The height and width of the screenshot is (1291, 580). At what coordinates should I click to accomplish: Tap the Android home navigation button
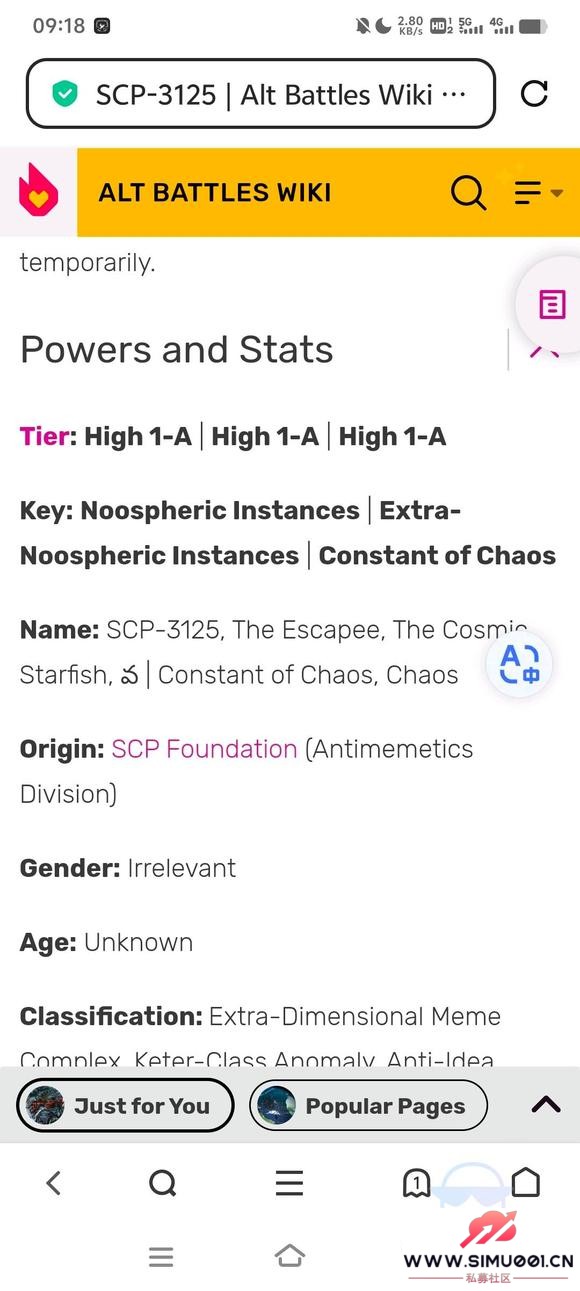(x=290, y=1256)
